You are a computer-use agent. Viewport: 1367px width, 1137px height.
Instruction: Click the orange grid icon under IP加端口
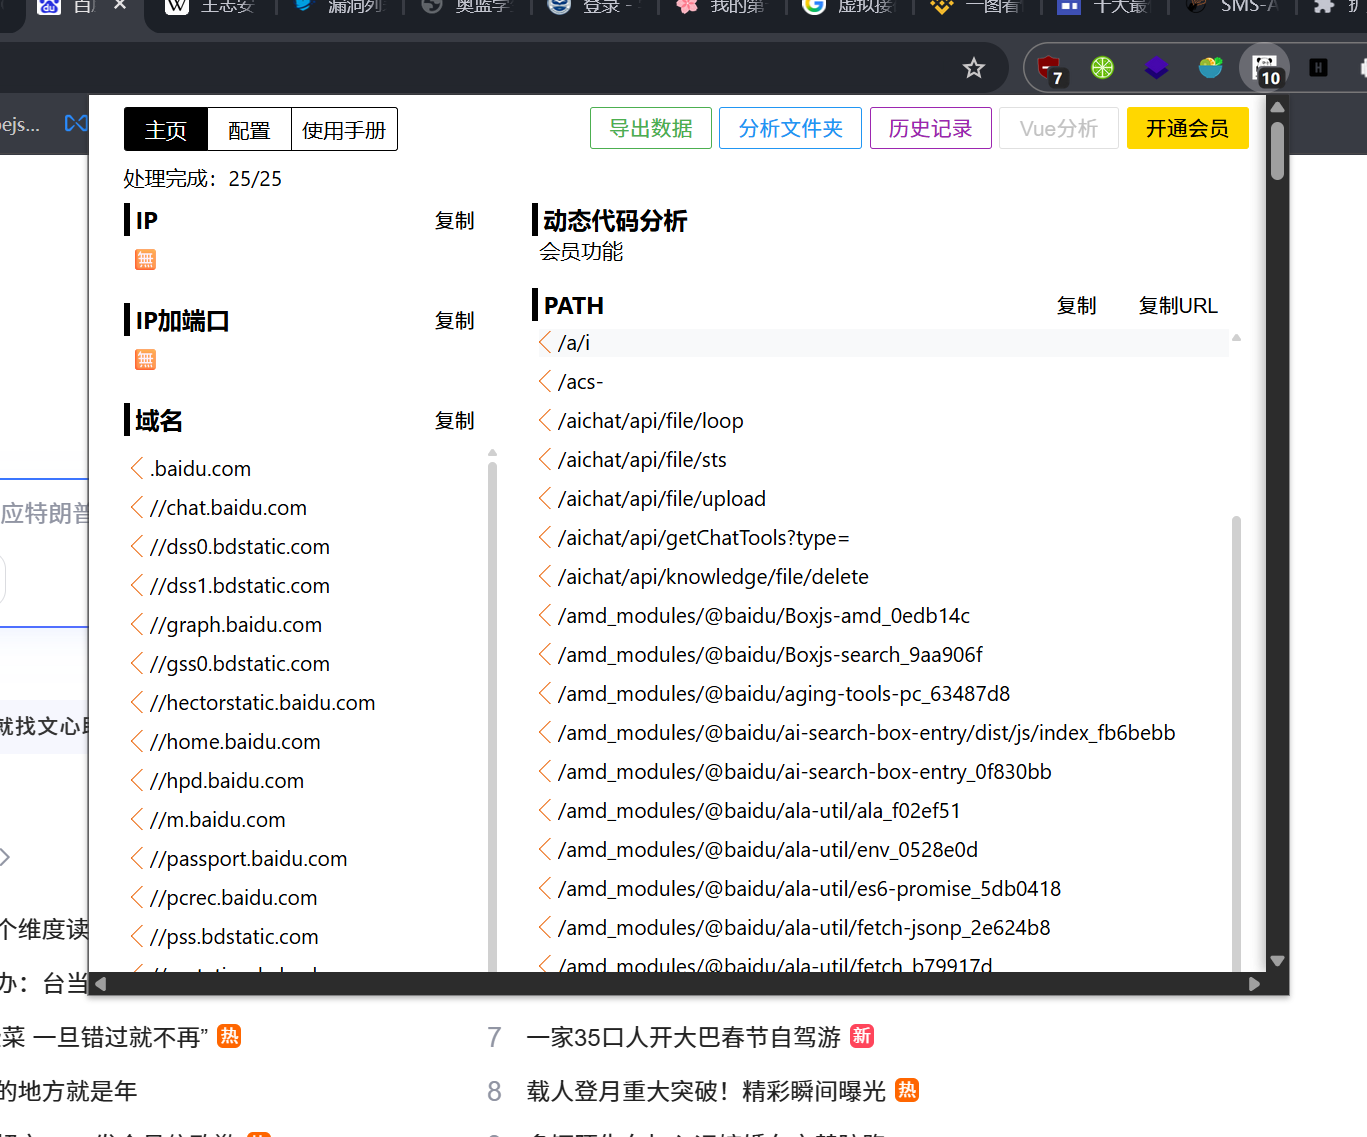(145, 360)
